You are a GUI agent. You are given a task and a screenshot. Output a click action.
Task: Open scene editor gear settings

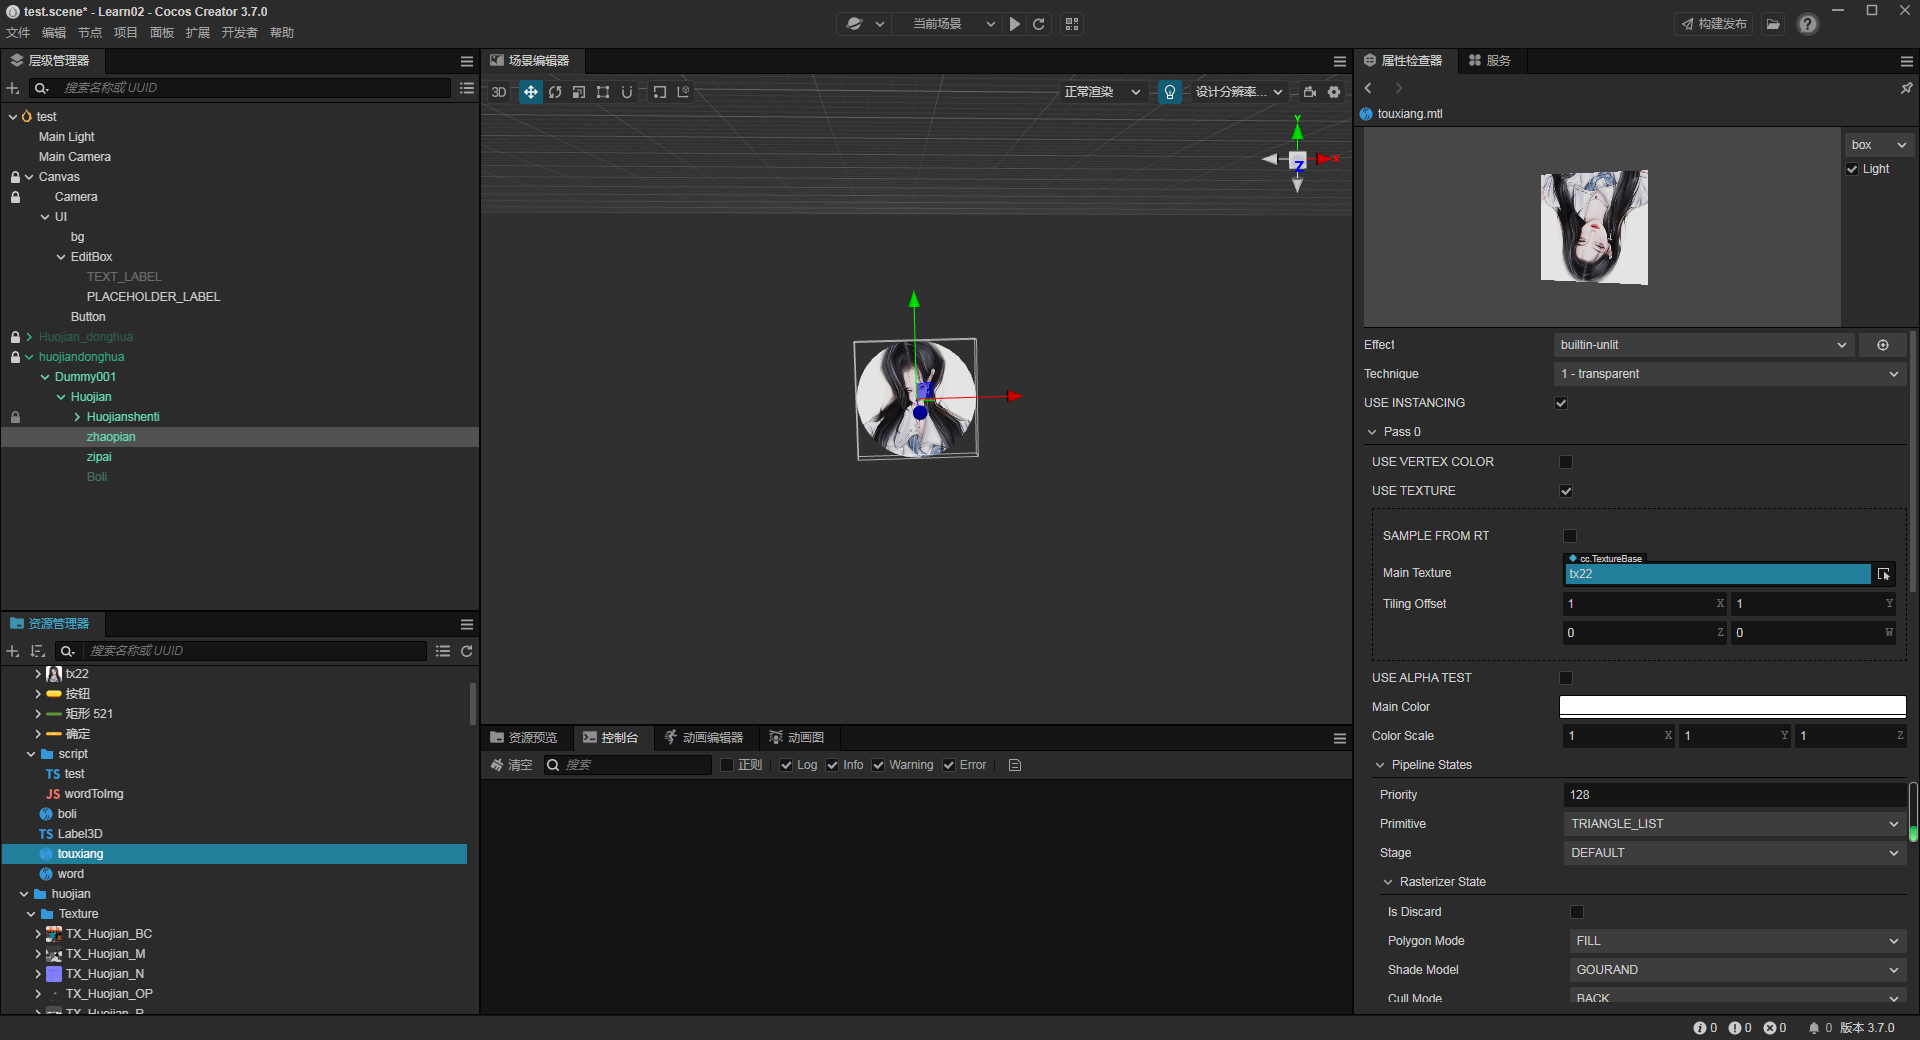click(x=1334, y=92)
